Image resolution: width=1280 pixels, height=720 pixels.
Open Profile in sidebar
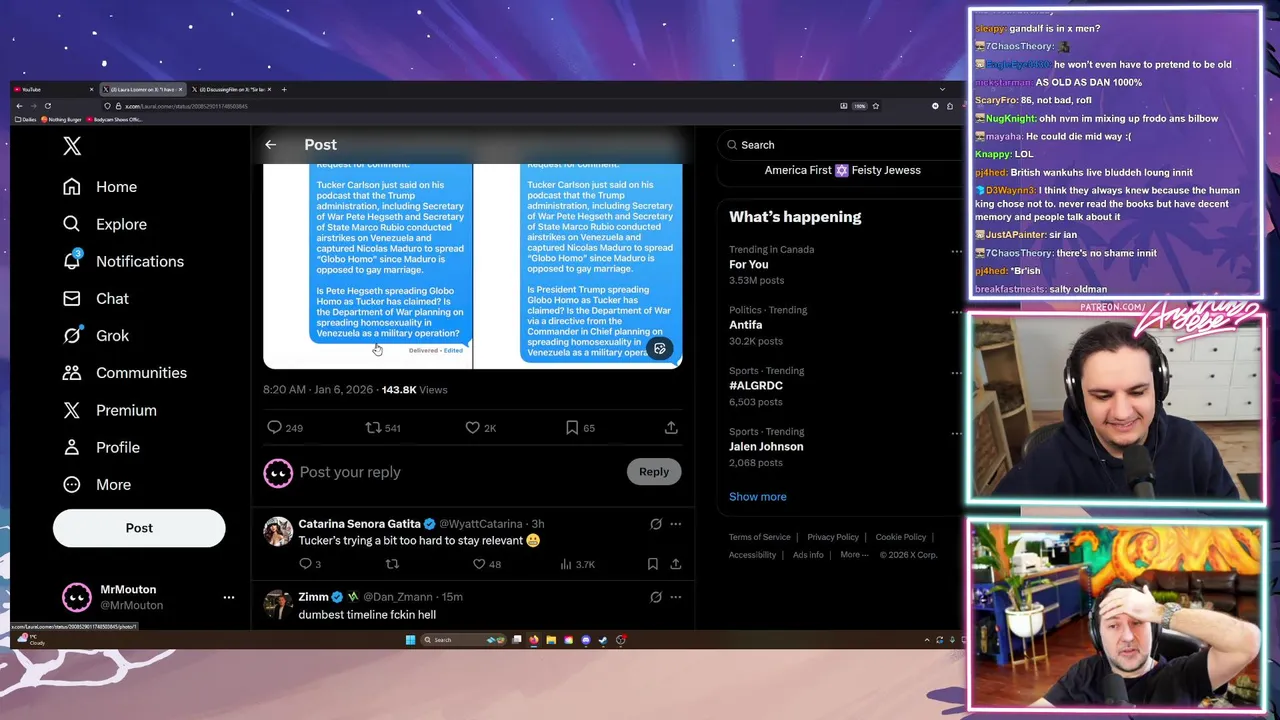point(101,447)
